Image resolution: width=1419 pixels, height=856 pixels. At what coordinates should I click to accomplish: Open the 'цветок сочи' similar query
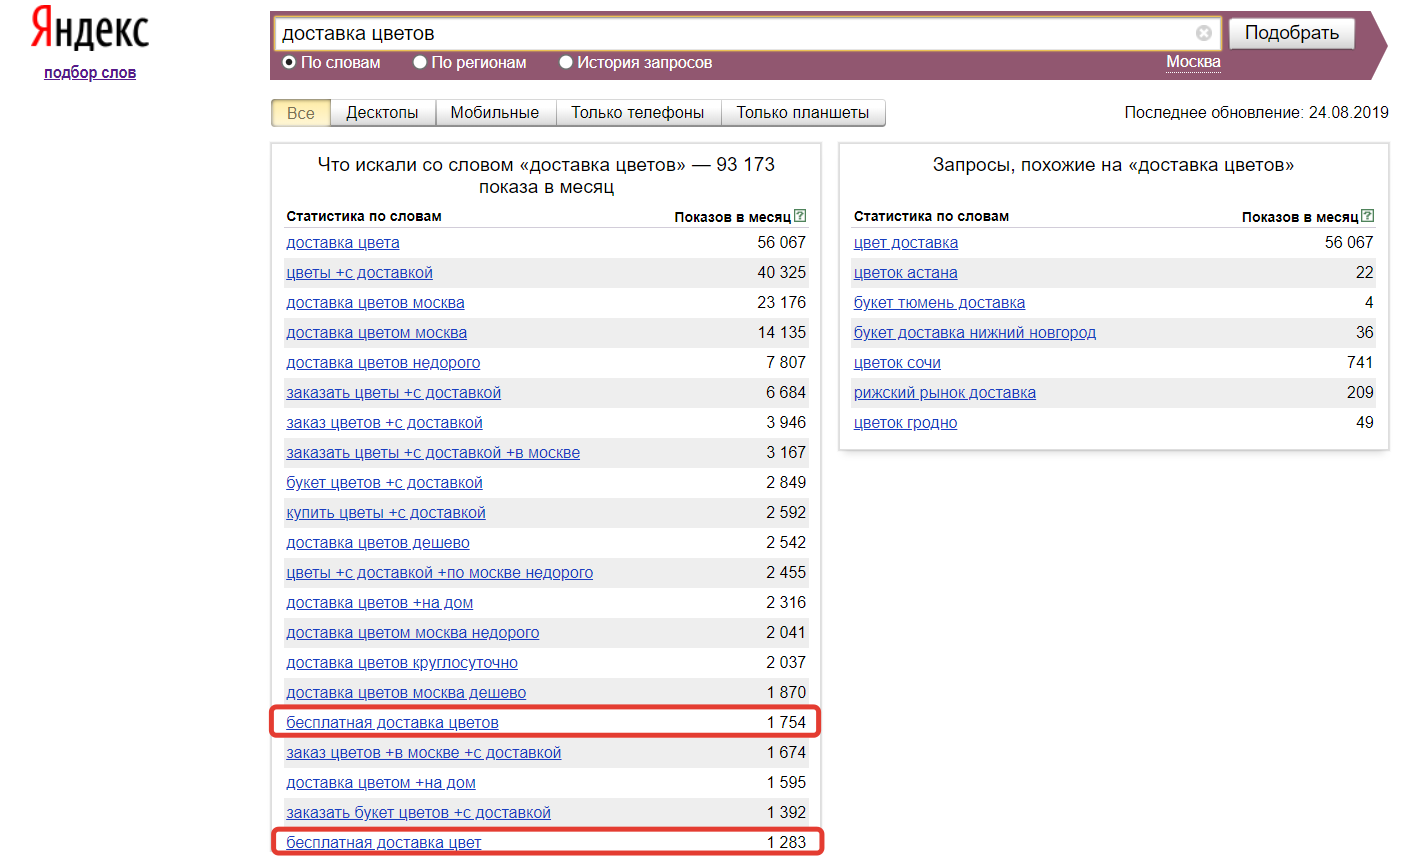[x=897, y=362]
